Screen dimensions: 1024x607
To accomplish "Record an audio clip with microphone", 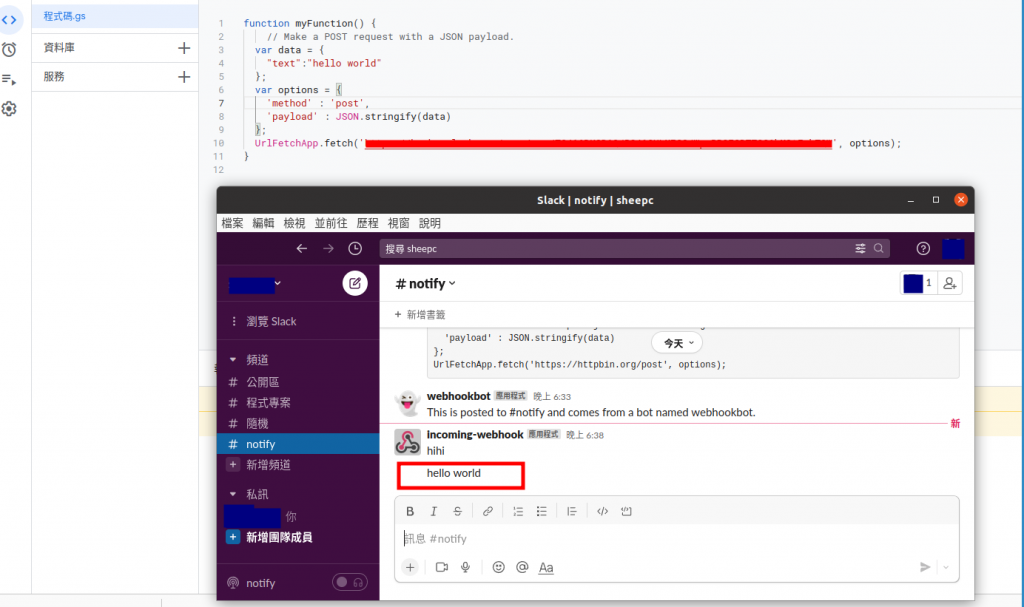I will tap(465, 567).
